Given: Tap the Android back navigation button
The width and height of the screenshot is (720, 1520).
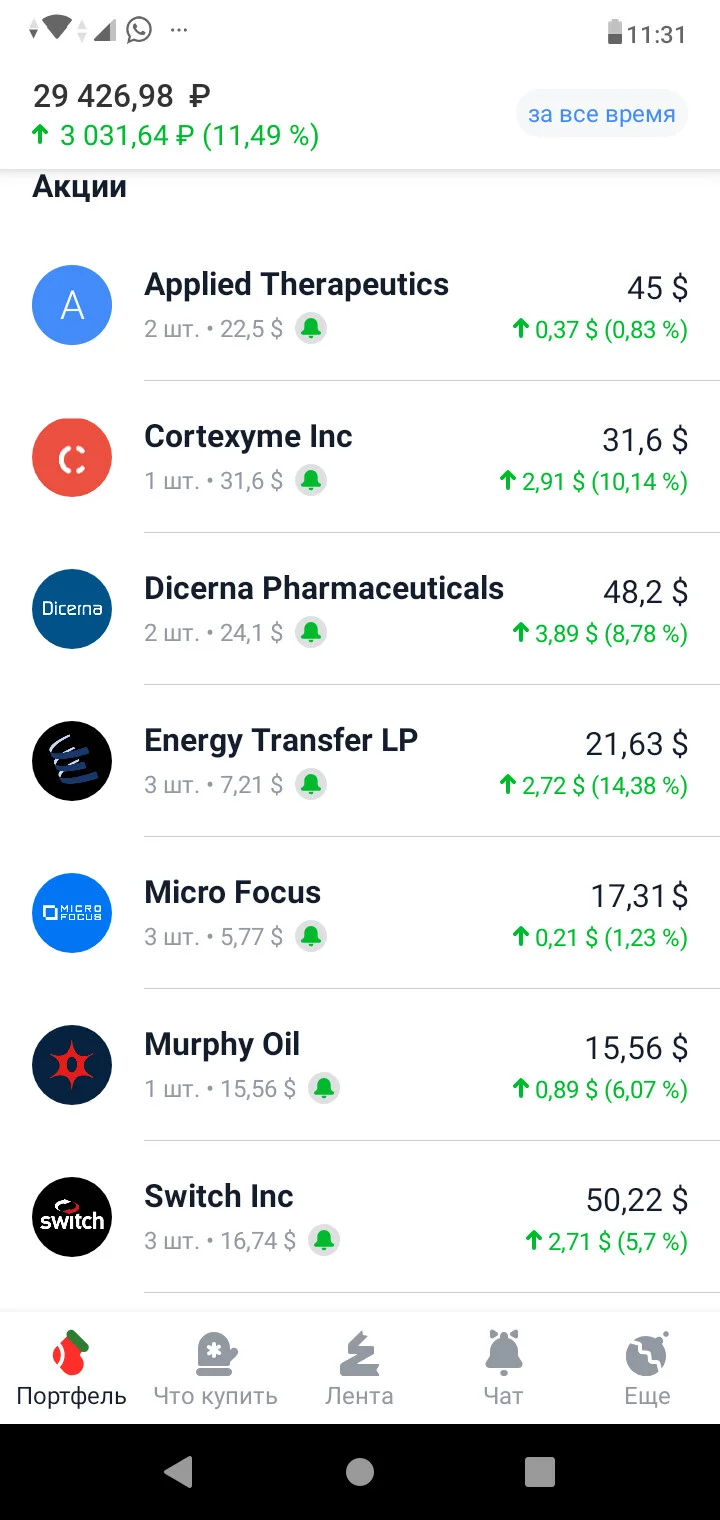Looking at the screenshot, I should tap(179, 1471).
